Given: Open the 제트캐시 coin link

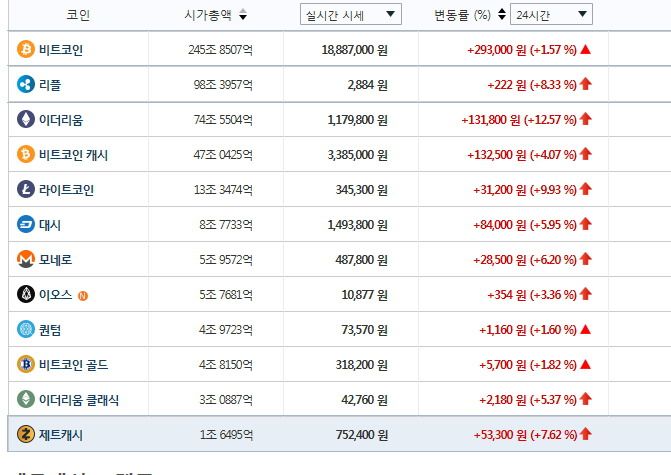Looking at the screenshot, I should [x=61, y=435].
